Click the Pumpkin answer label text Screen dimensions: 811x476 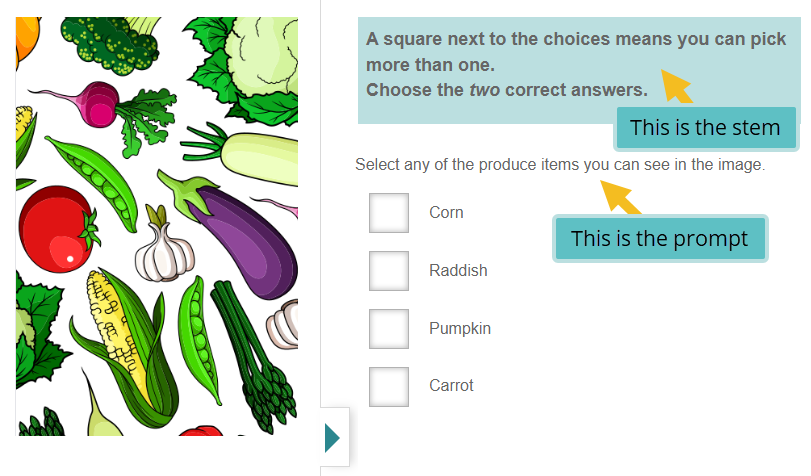point(460,329)
